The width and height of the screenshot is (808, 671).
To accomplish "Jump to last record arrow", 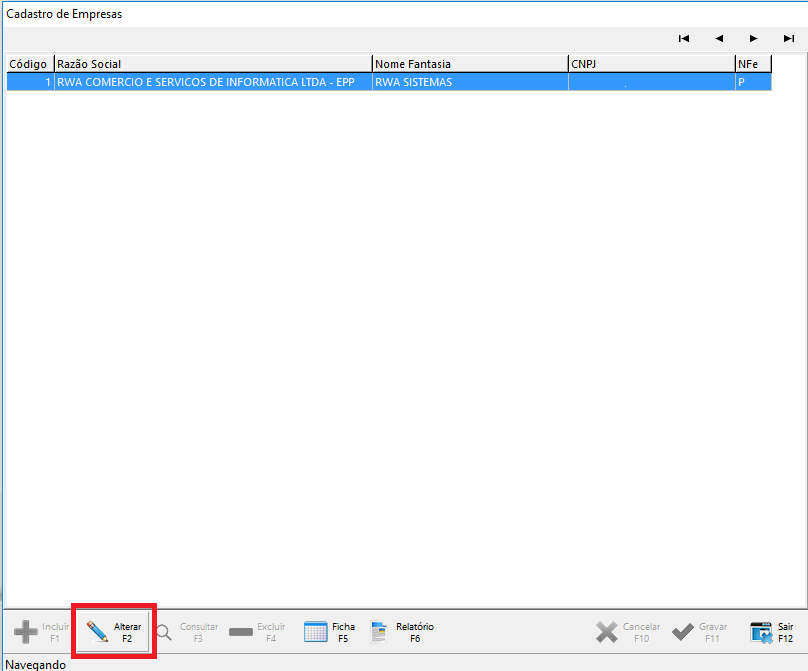I will (788, 39).
